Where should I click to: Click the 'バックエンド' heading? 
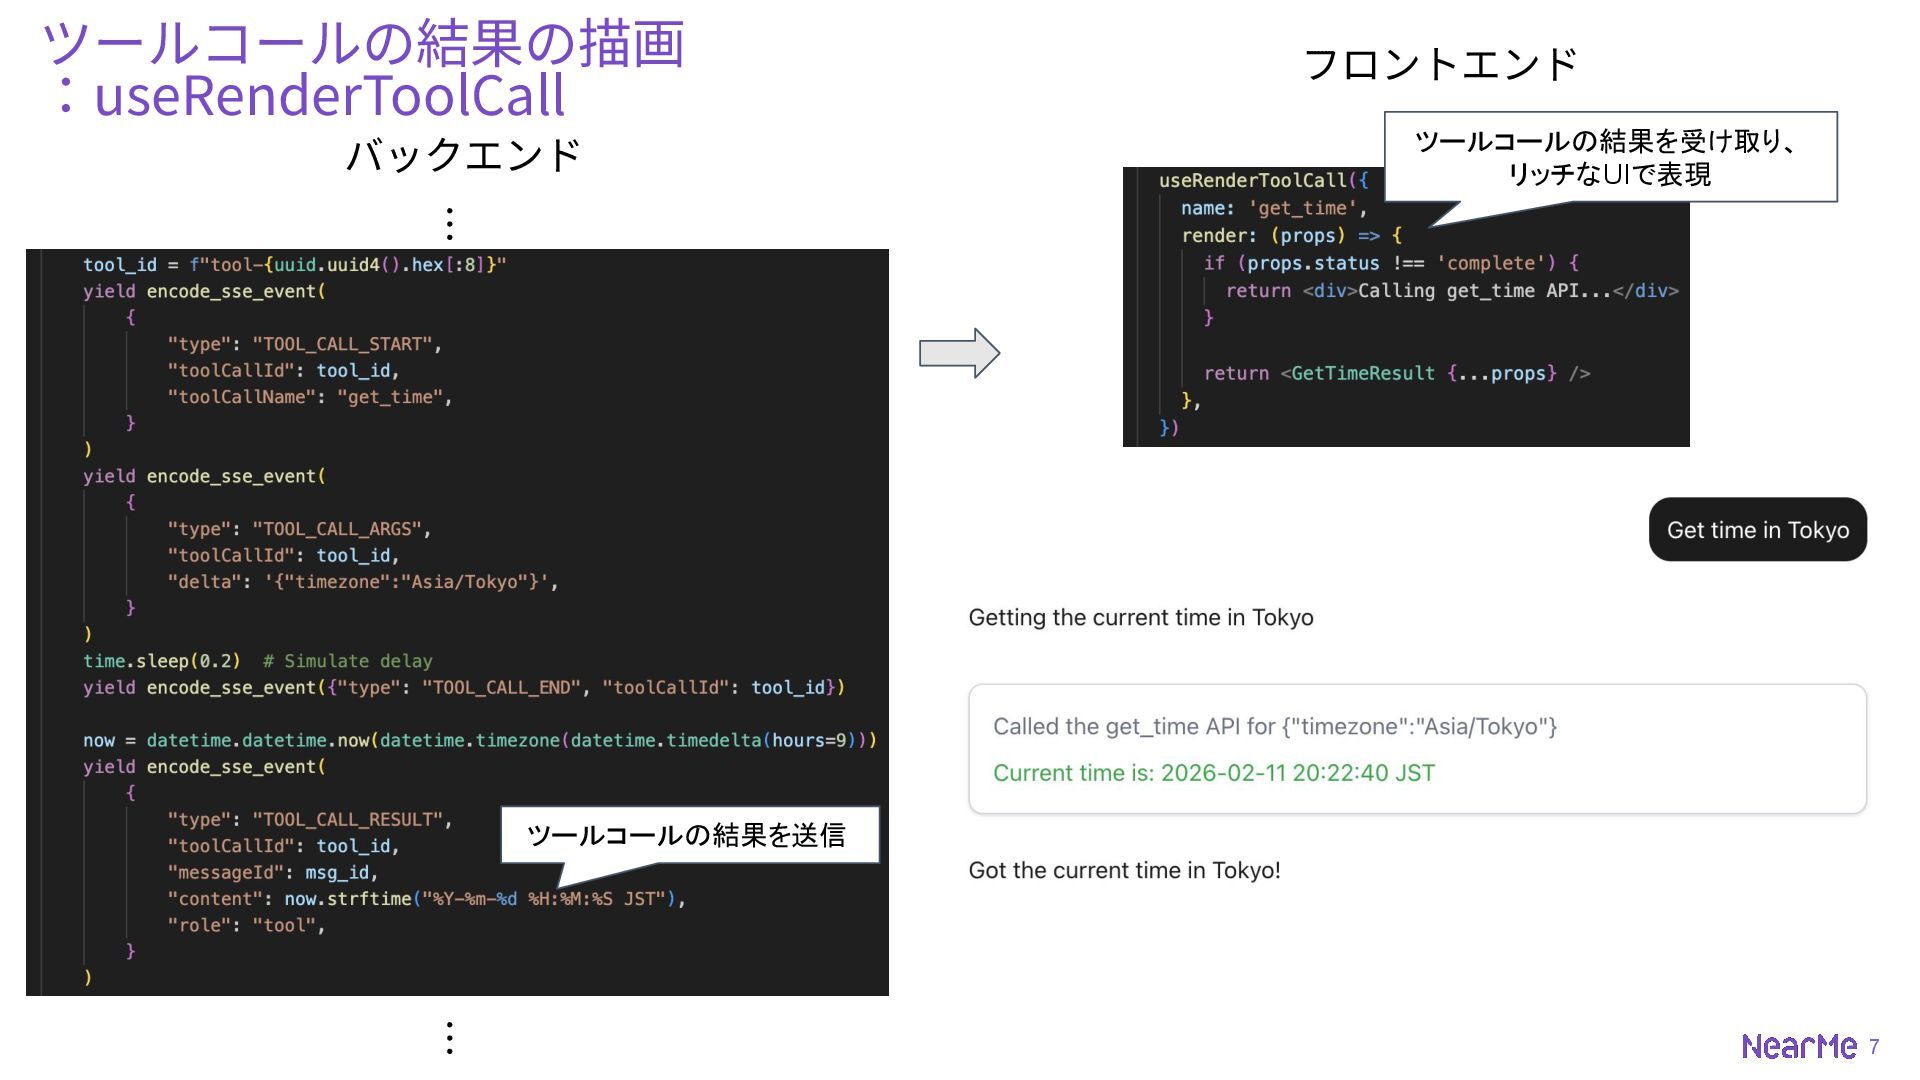(463, 156)
